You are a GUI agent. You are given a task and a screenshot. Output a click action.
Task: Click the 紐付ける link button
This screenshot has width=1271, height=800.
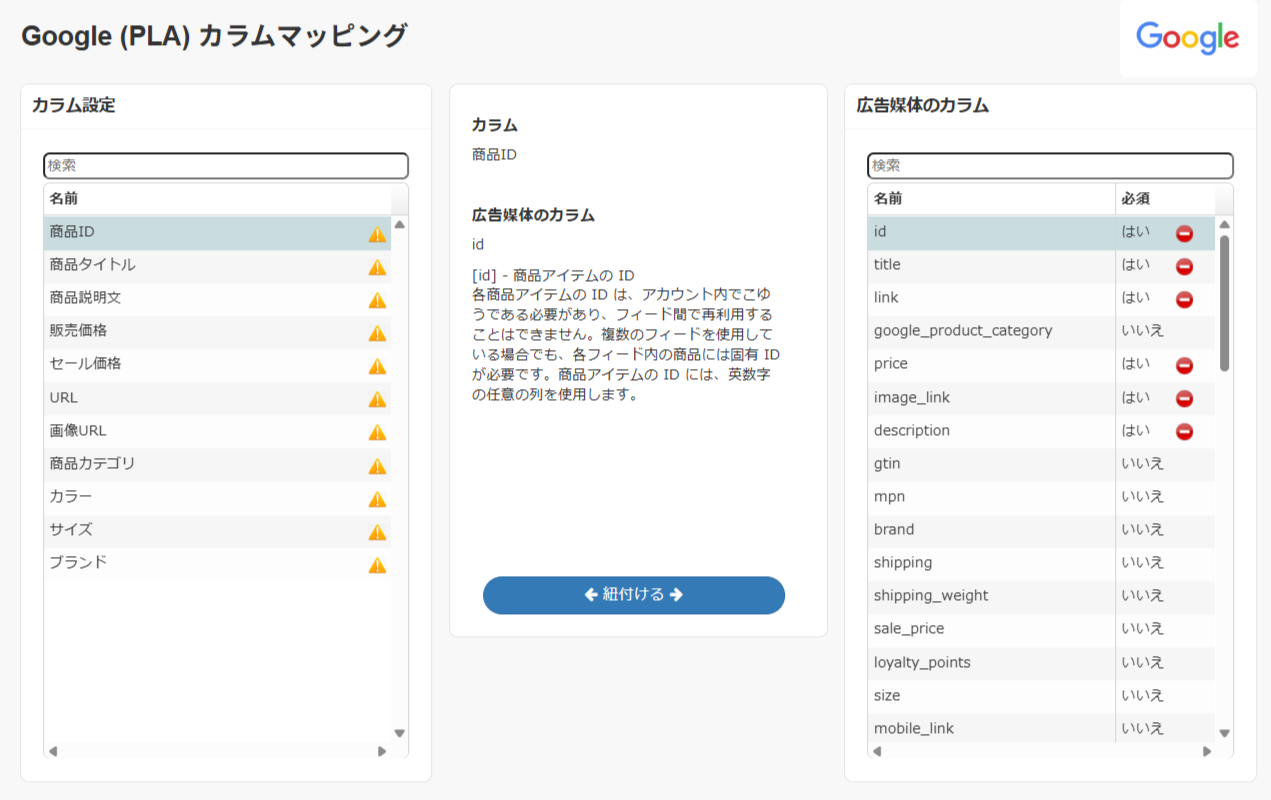(x=634, y=595)
